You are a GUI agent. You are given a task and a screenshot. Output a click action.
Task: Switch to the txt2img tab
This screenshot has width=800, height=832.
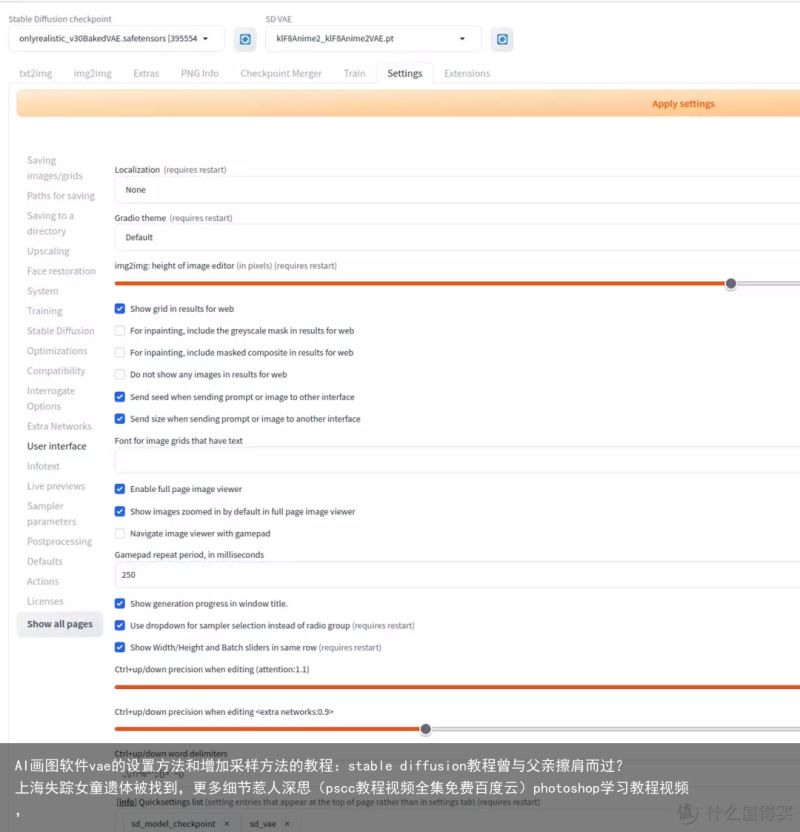36,73
